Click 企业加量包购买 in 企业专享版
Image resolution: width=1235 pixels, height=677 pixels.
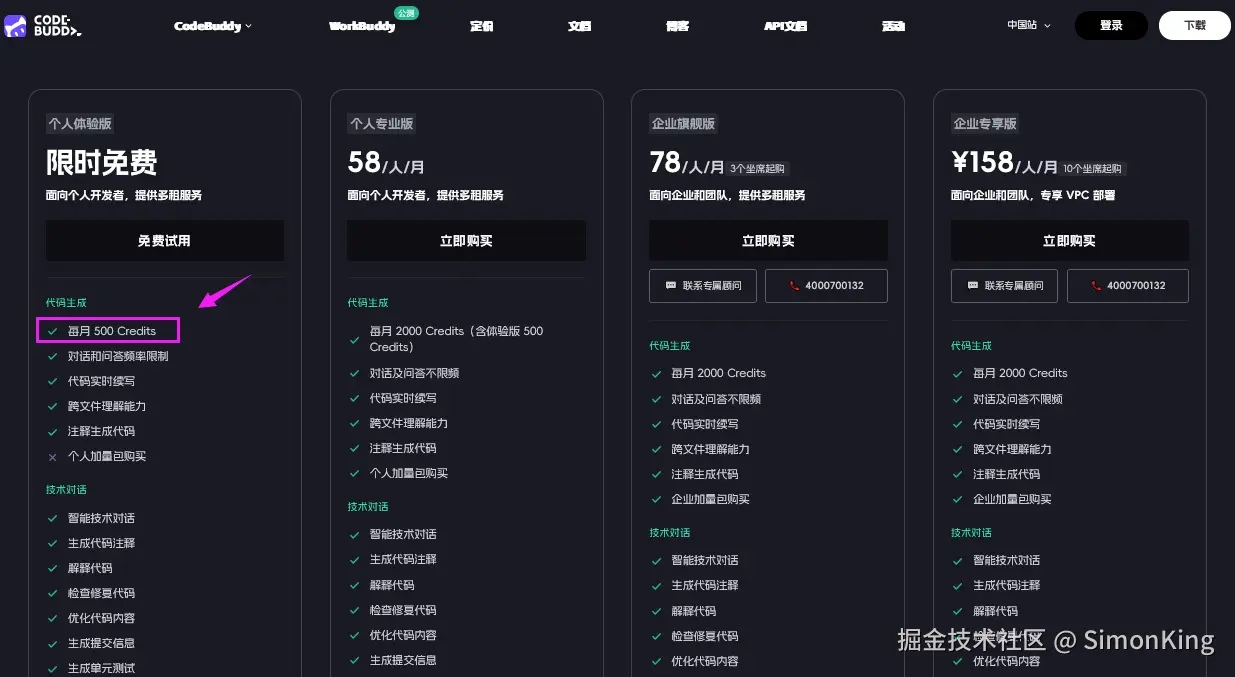[x=1012, y=499]
